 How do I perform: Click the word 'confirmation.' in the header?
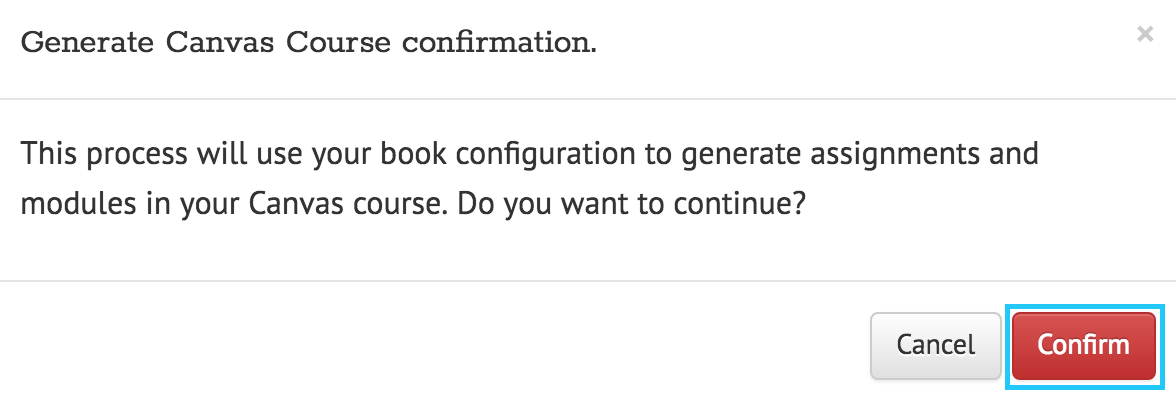click(500, 43)
